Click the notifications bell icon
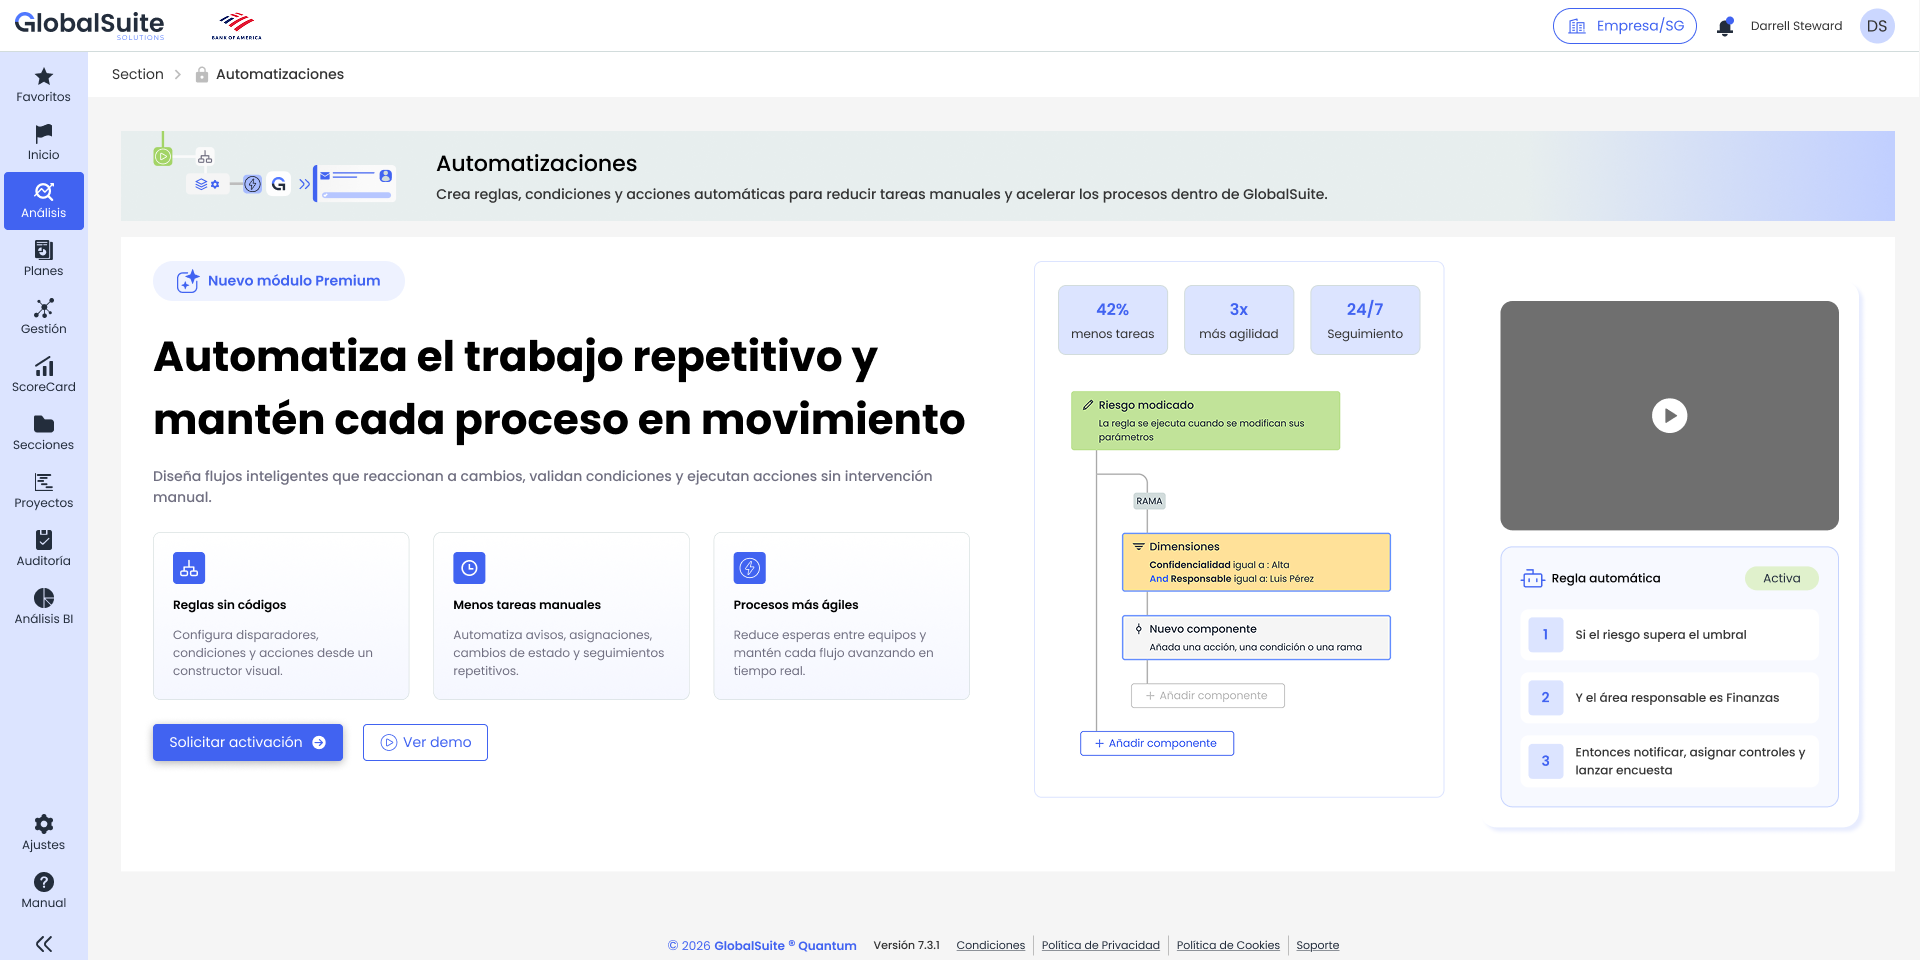Image resolution: width=1920 pixels, height=960 pixels. click(1725, 26)
